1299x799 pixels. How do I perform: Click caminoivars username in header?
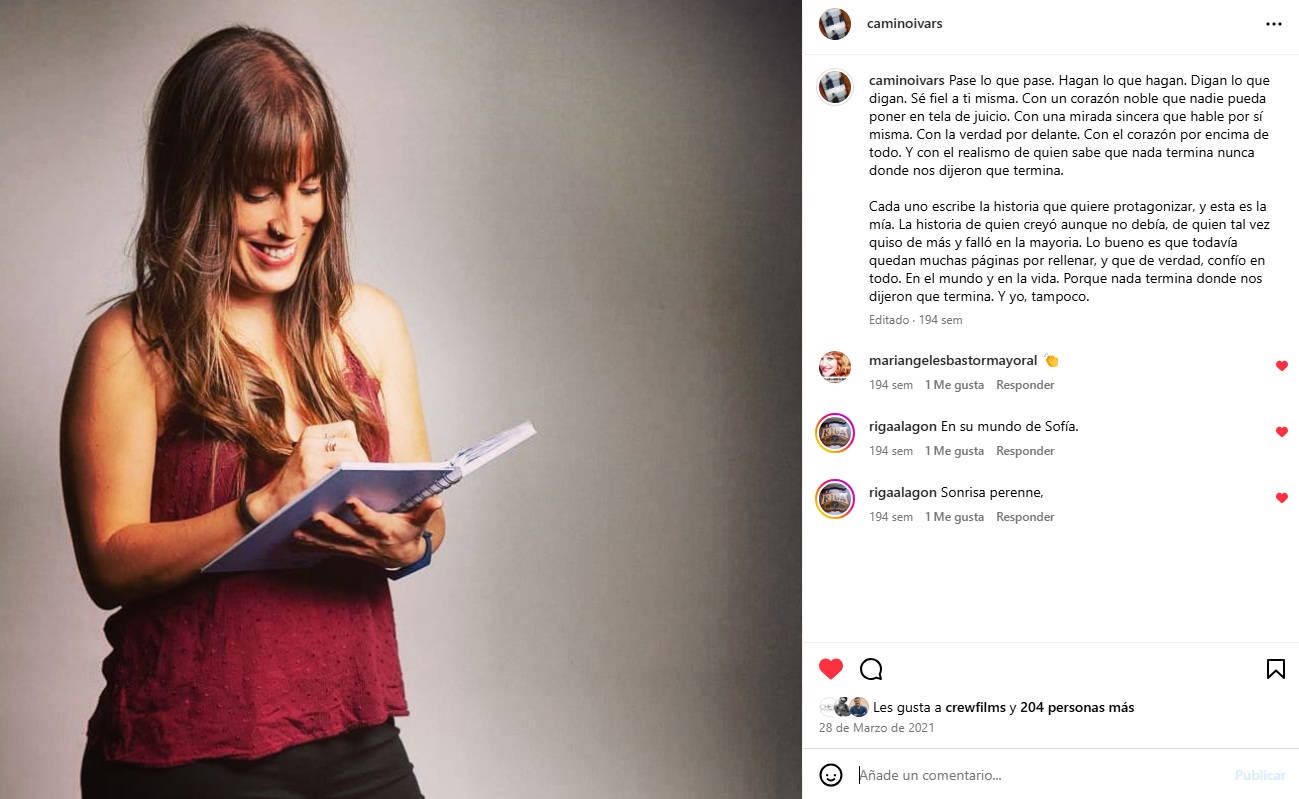click(905, 24)
